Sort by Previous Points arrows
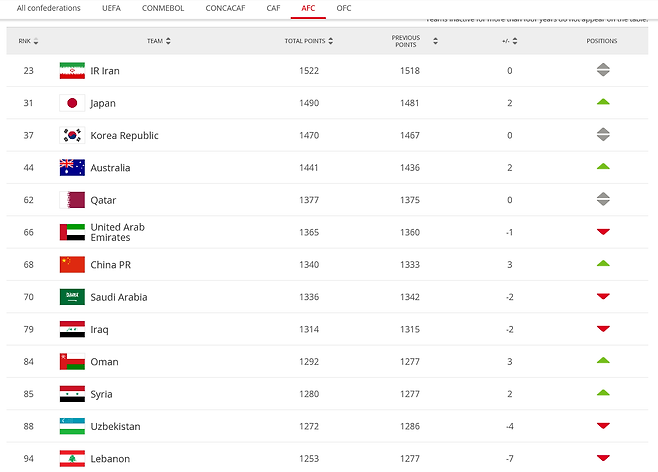 (x=435, y=41)
